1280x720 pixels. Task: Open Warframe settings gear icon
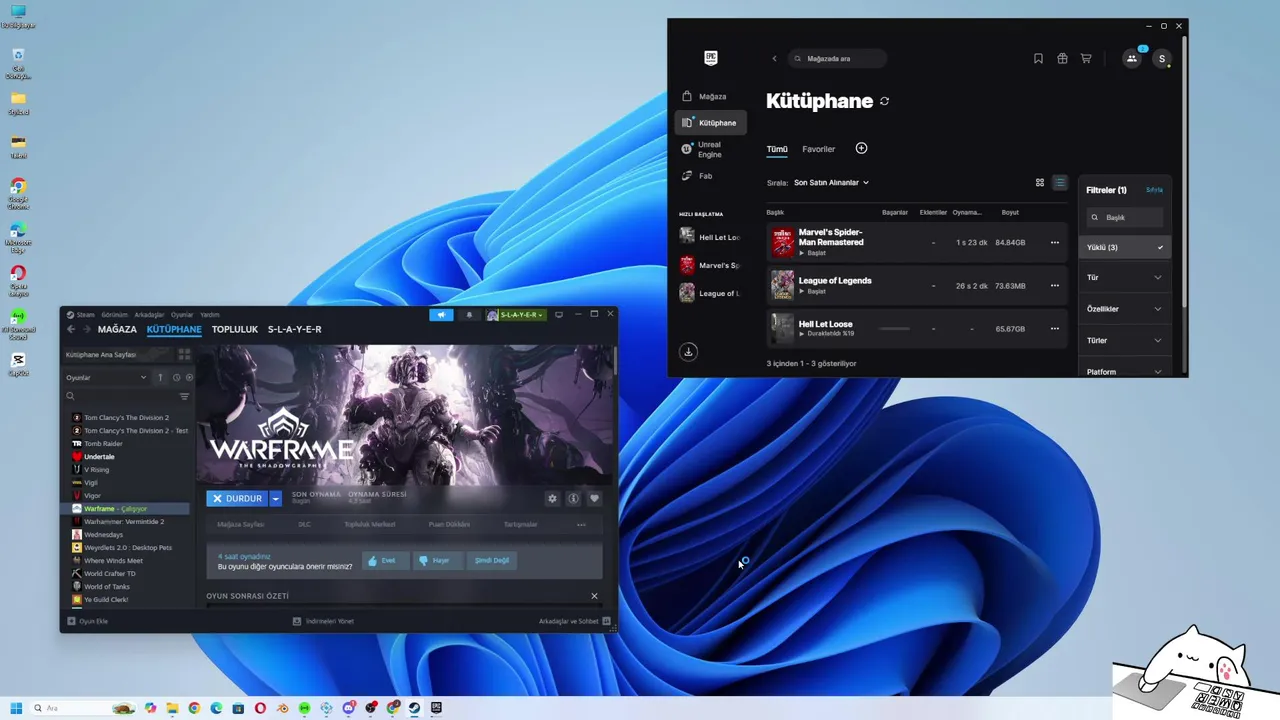[x=552, y=498]
